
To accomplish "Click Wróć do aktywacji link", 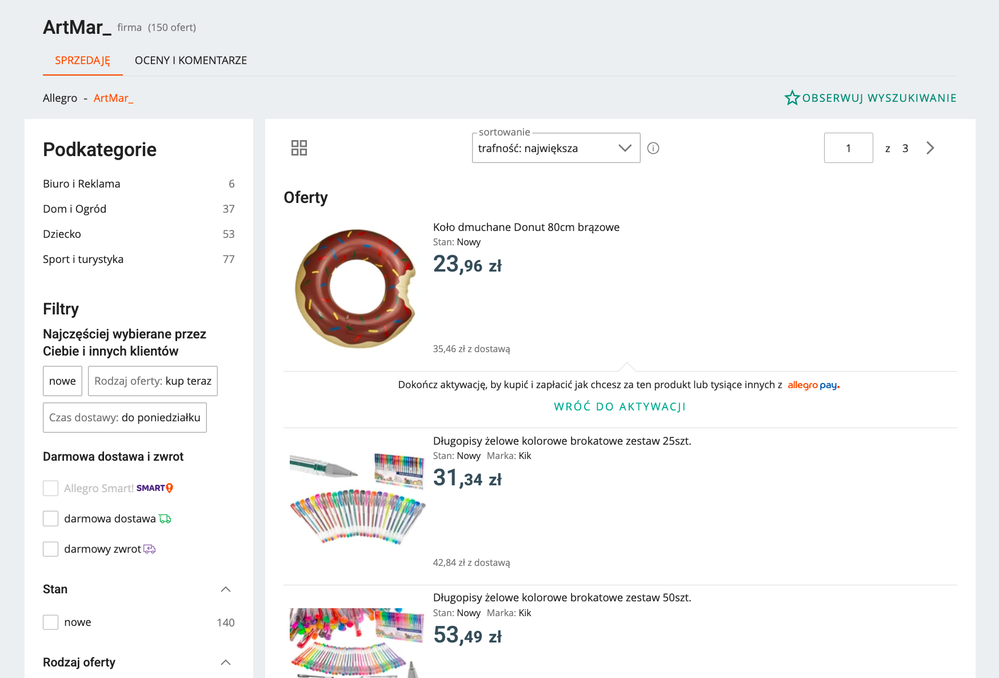I will click(620, 407).
